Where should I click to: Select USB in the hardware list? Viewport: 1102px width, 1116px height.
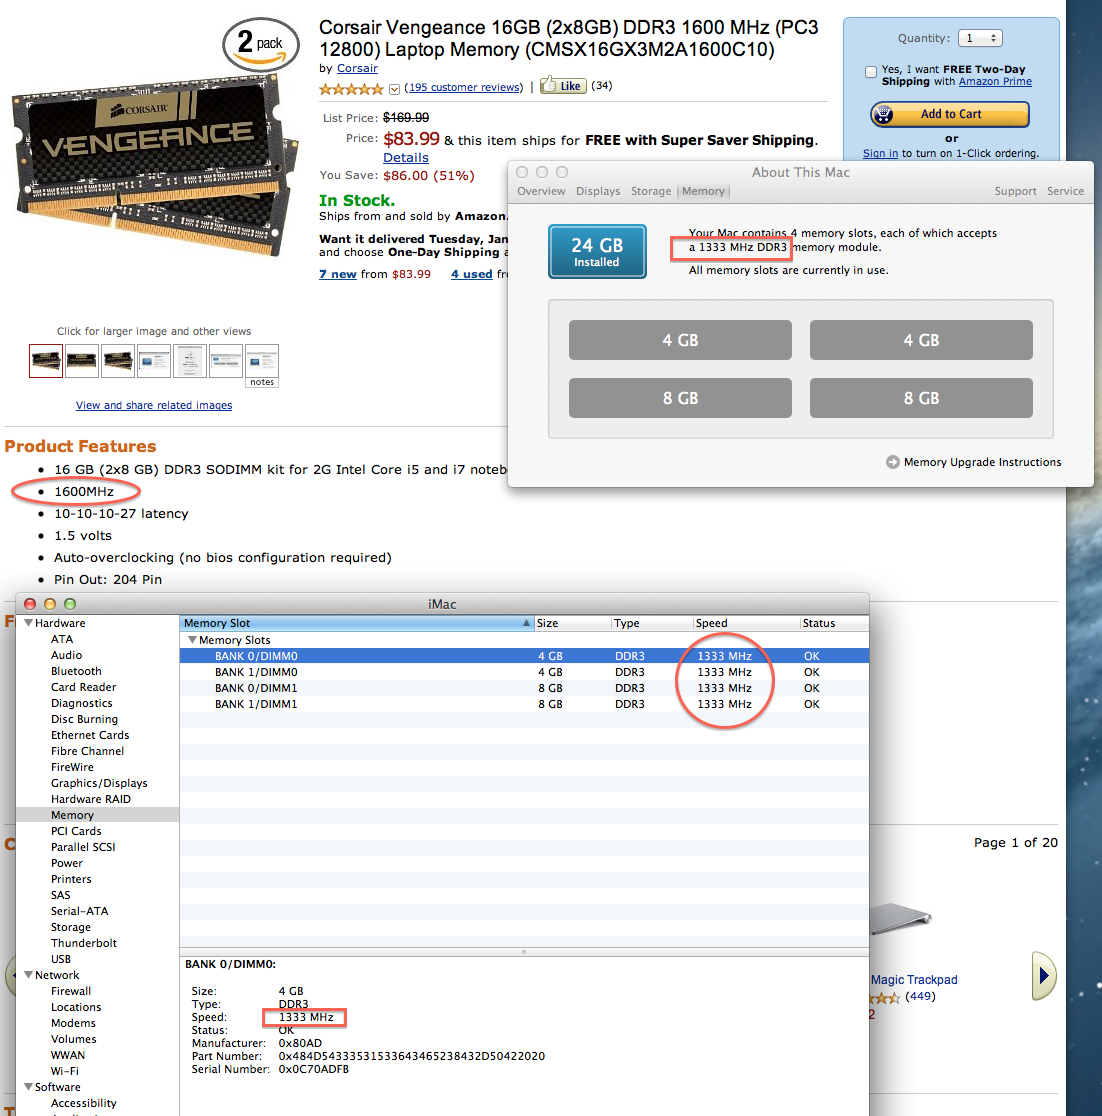click(61, 959)
